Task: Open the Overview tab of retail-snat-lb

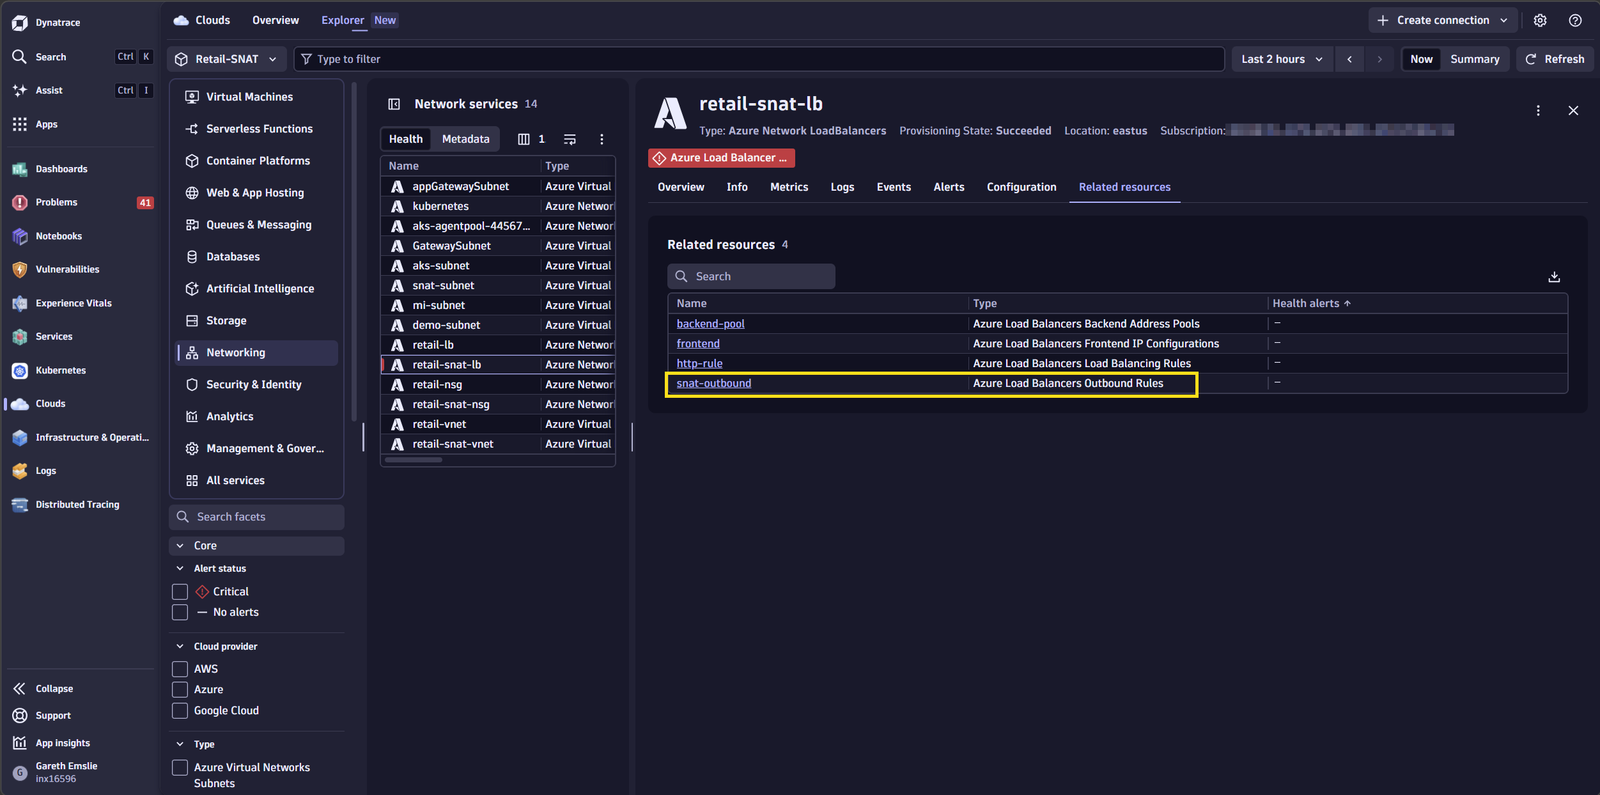Action: click(x=681, y=187)
